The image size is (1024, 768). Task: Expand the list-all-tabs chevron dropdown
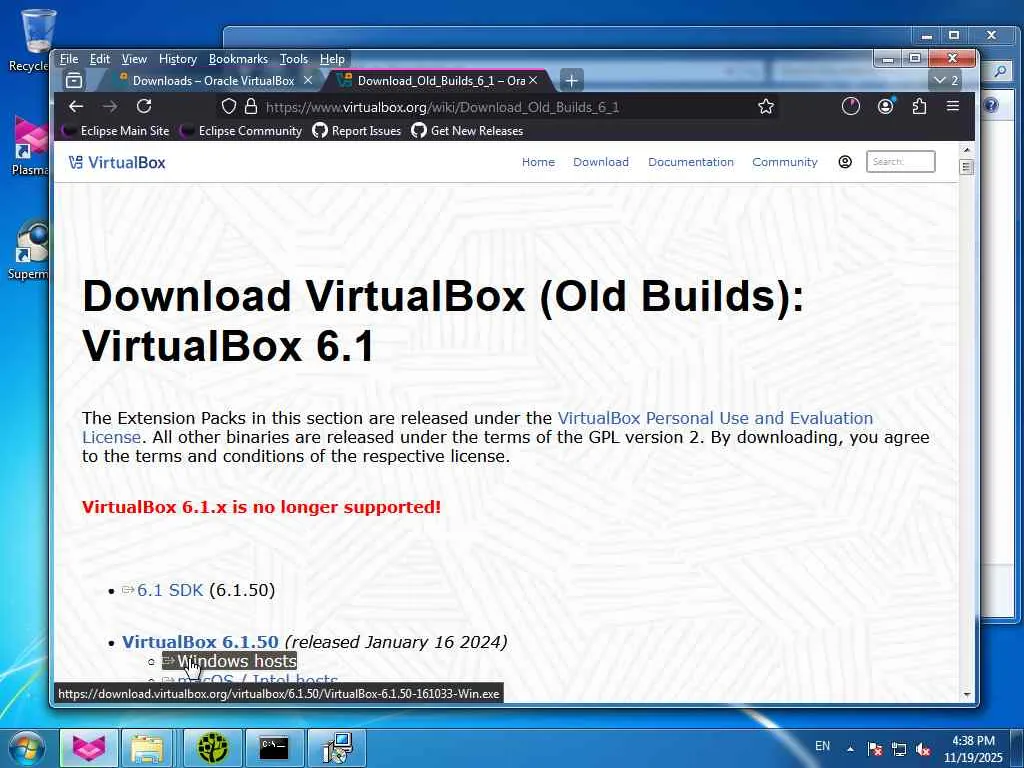945,80
